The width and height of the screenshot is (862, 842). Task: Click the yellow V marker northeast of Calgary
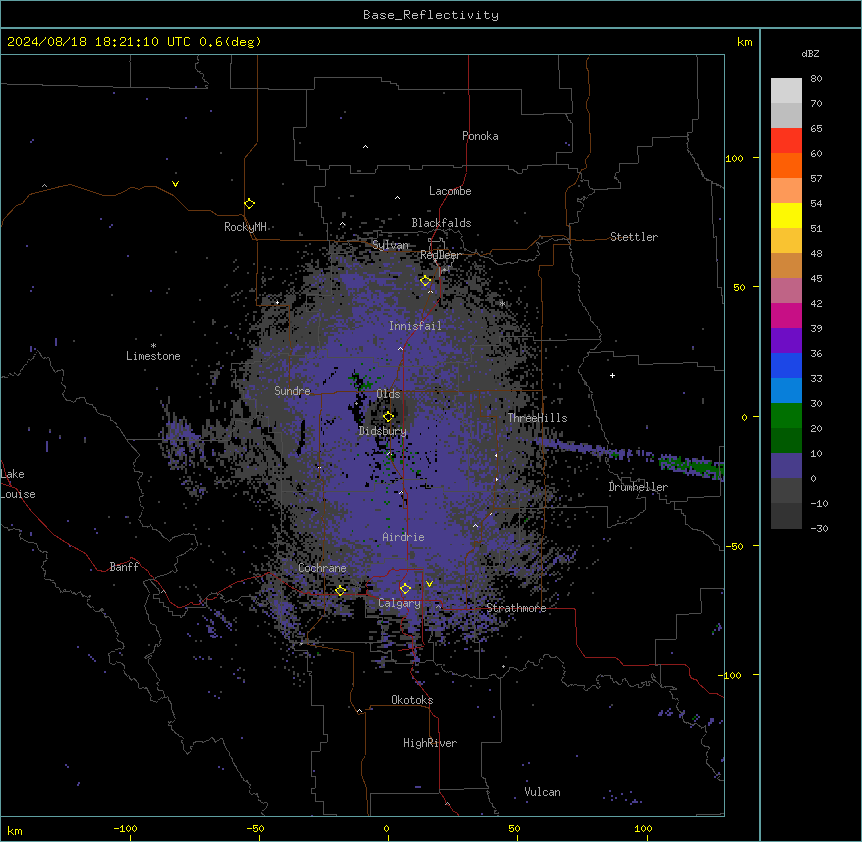[429, 584]
